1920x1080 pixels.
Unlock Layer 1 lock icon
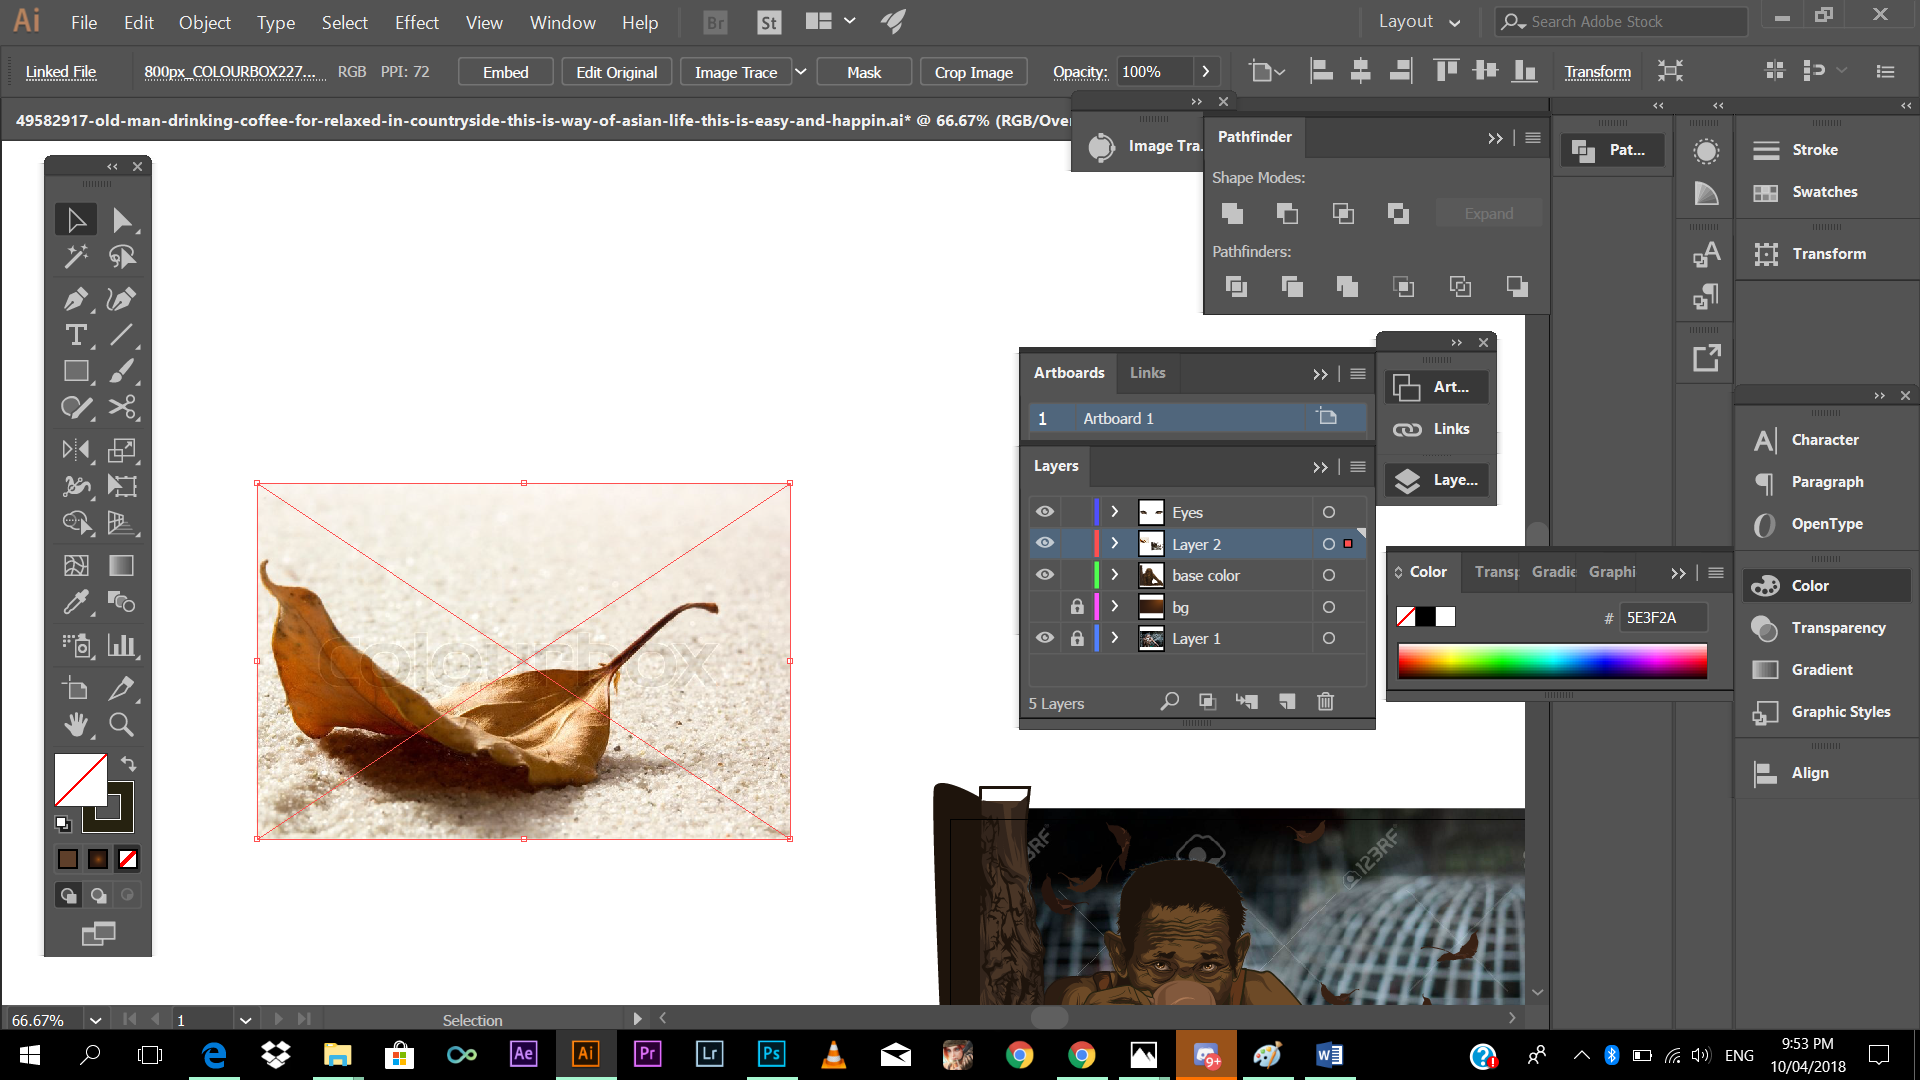(x=1077, y=638)
